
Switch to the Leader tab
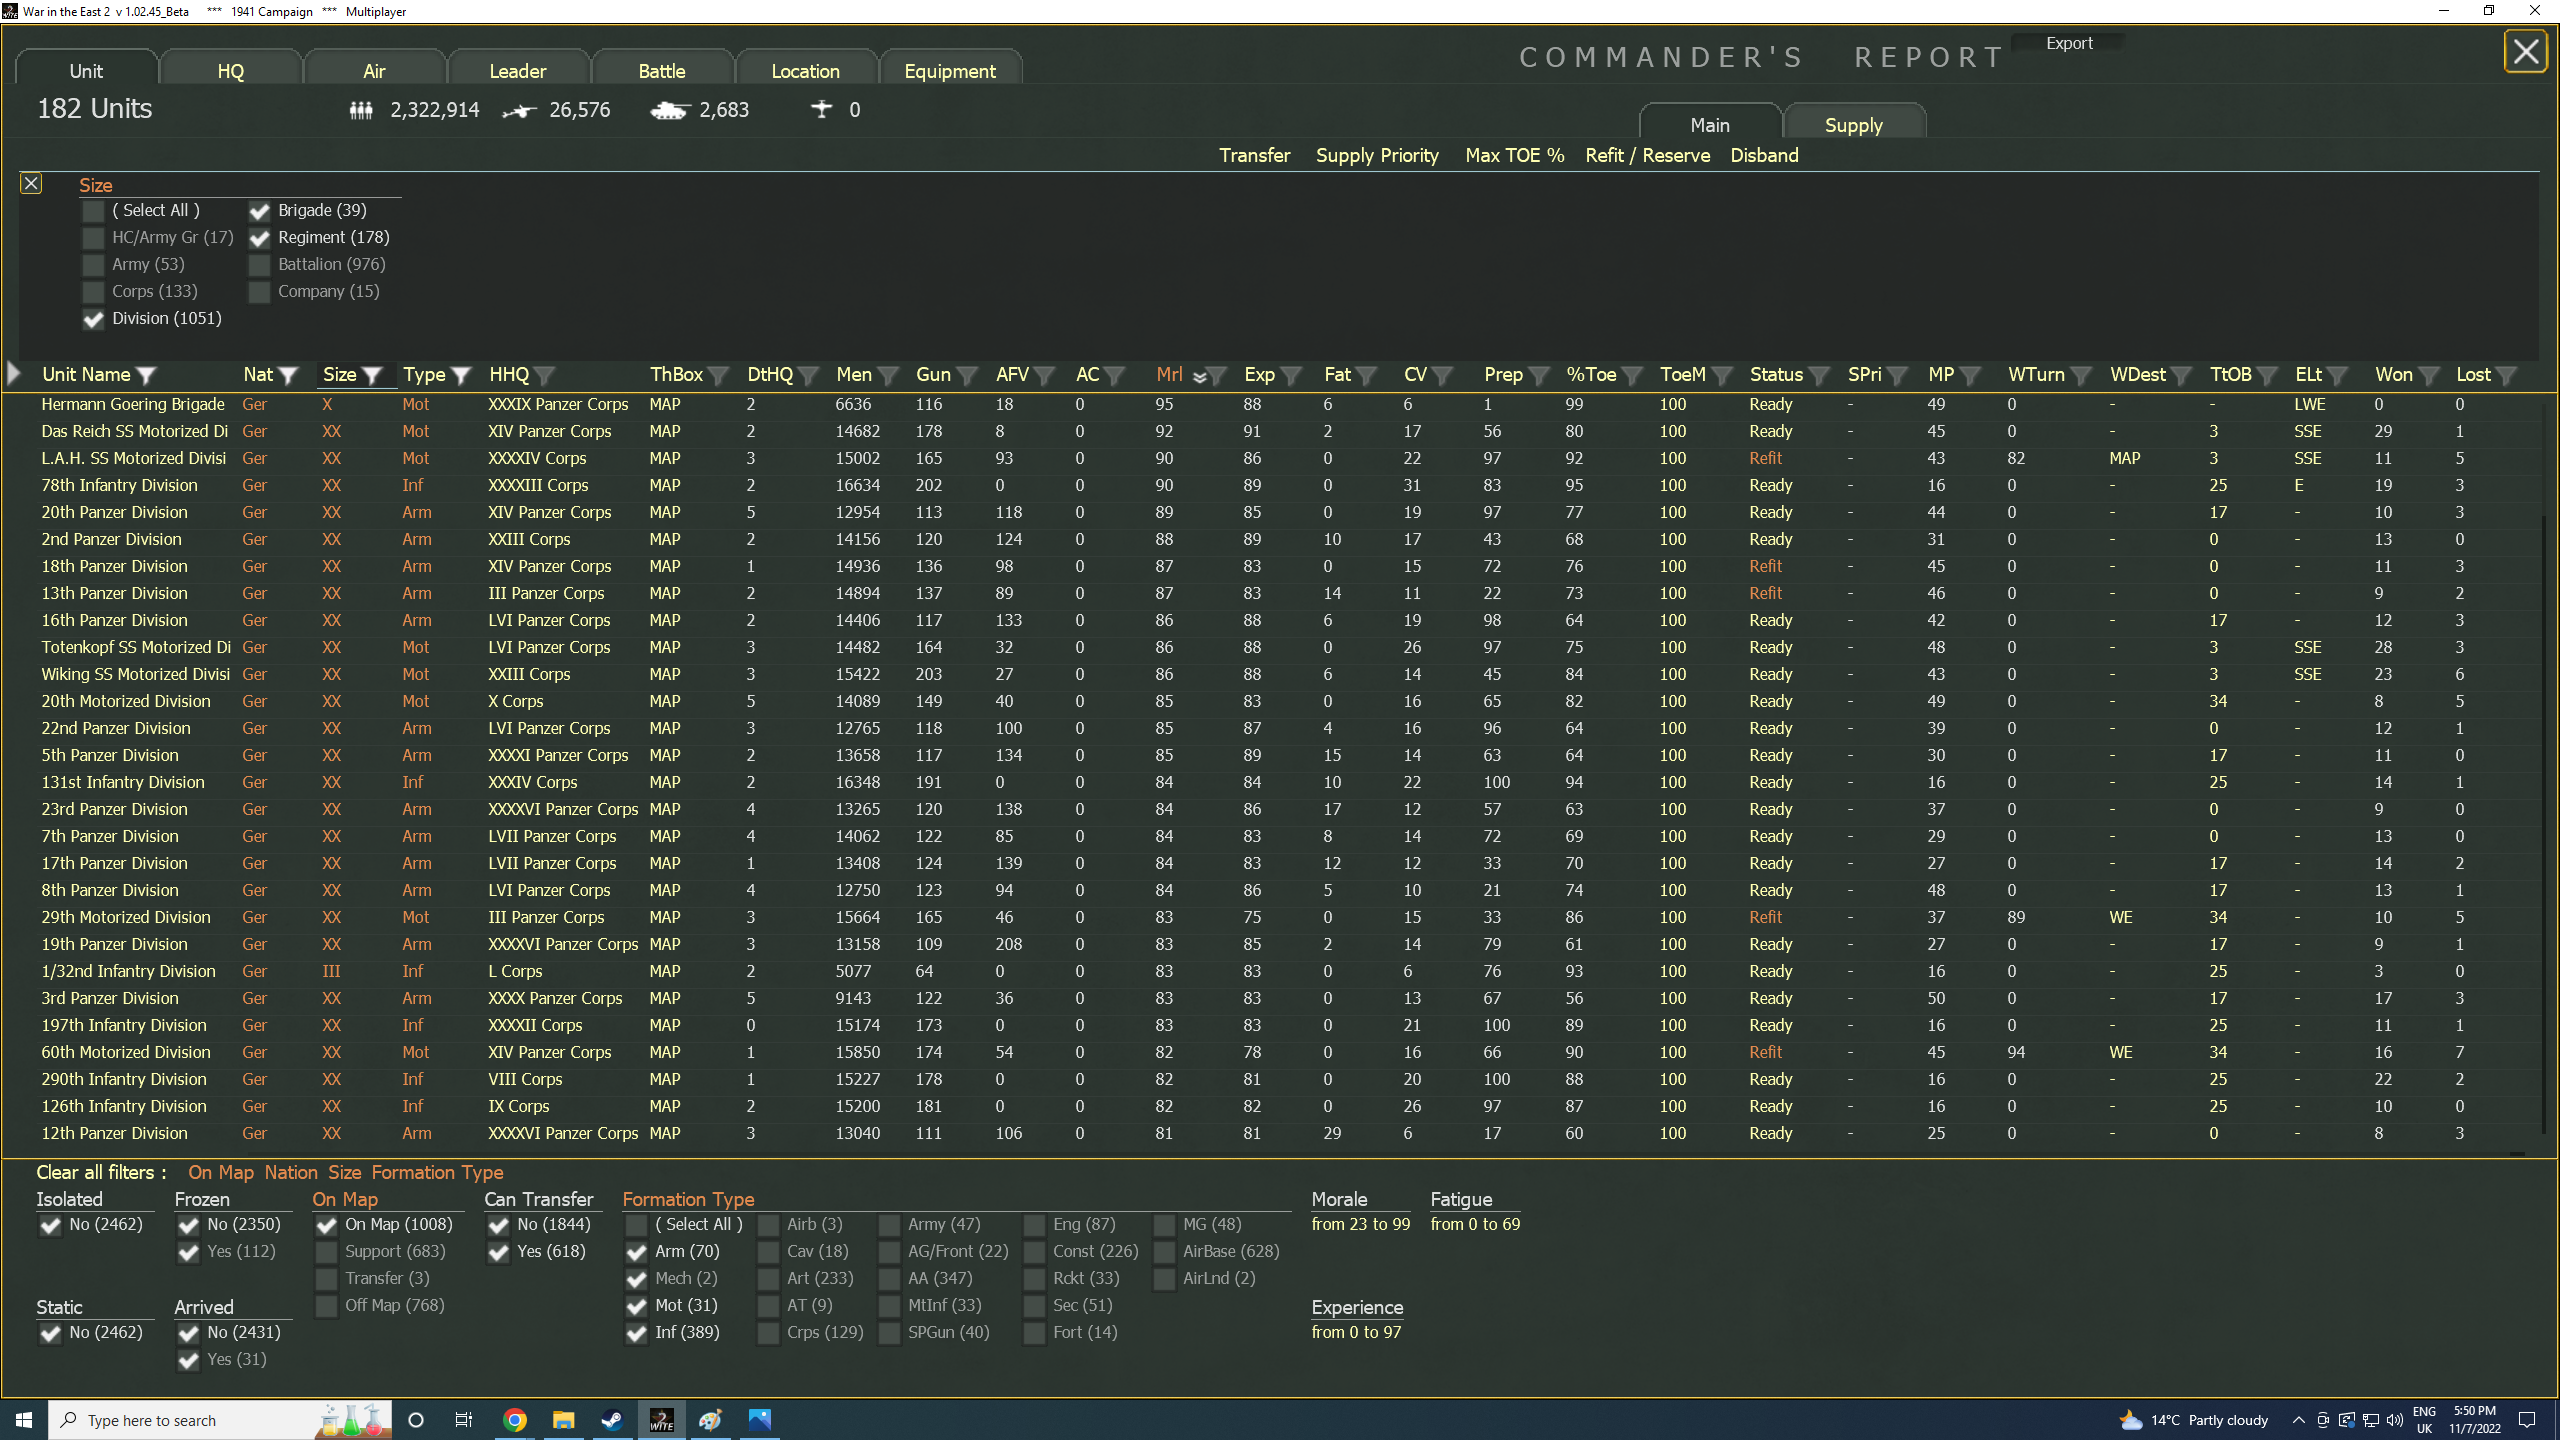[517, 71]
